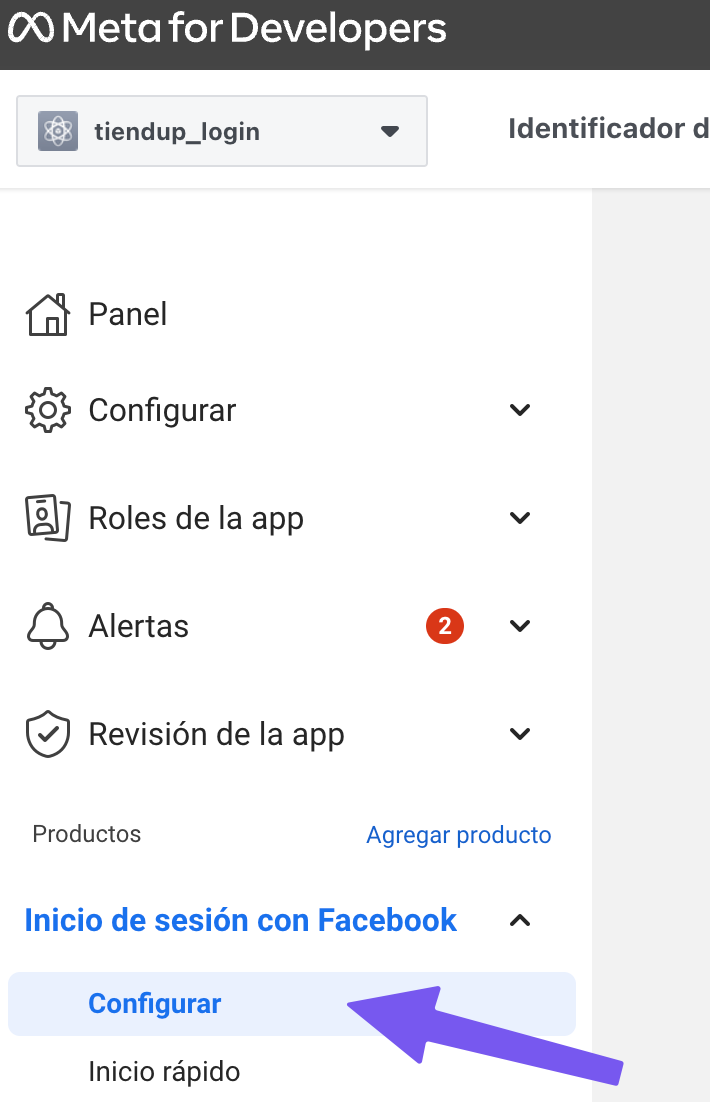Click the Configurar gear icon
710x1102 pixels.
coord(47,409)
